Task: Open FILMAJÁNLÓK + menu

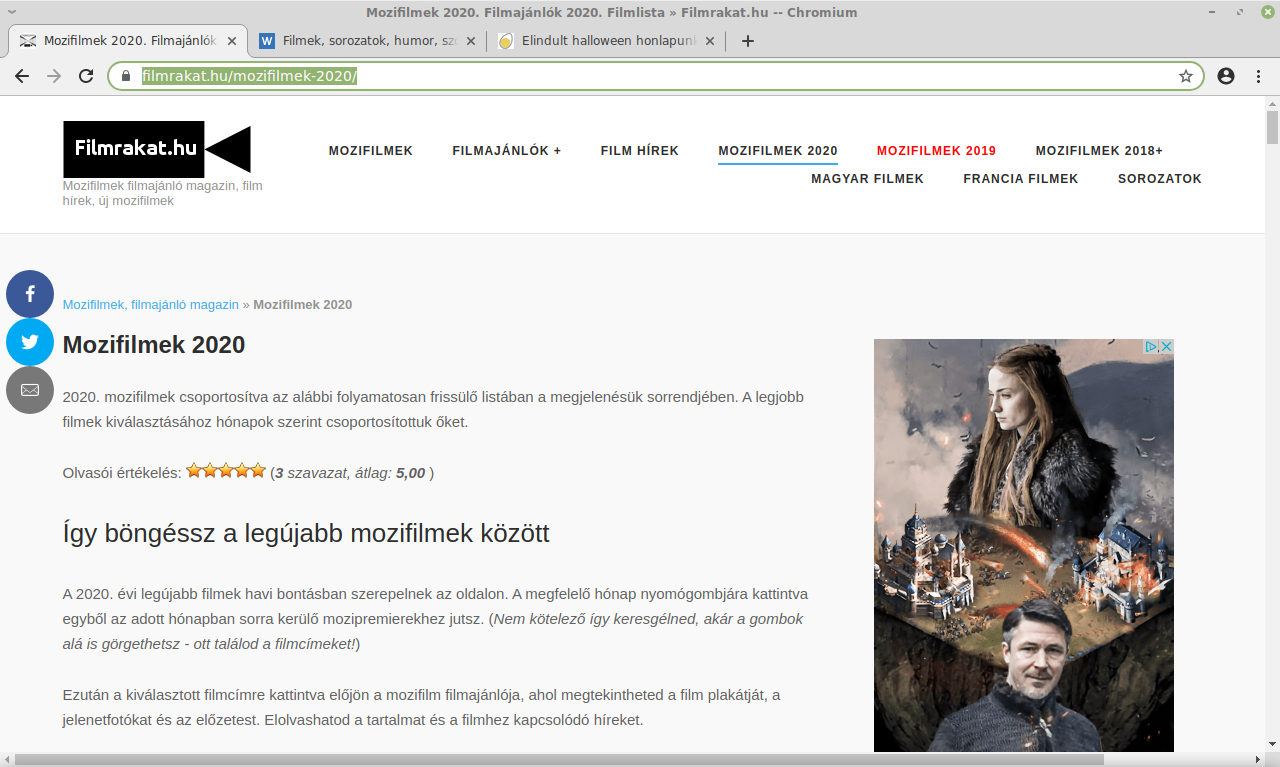Action: pyautogui.click(x=507, y=151)
